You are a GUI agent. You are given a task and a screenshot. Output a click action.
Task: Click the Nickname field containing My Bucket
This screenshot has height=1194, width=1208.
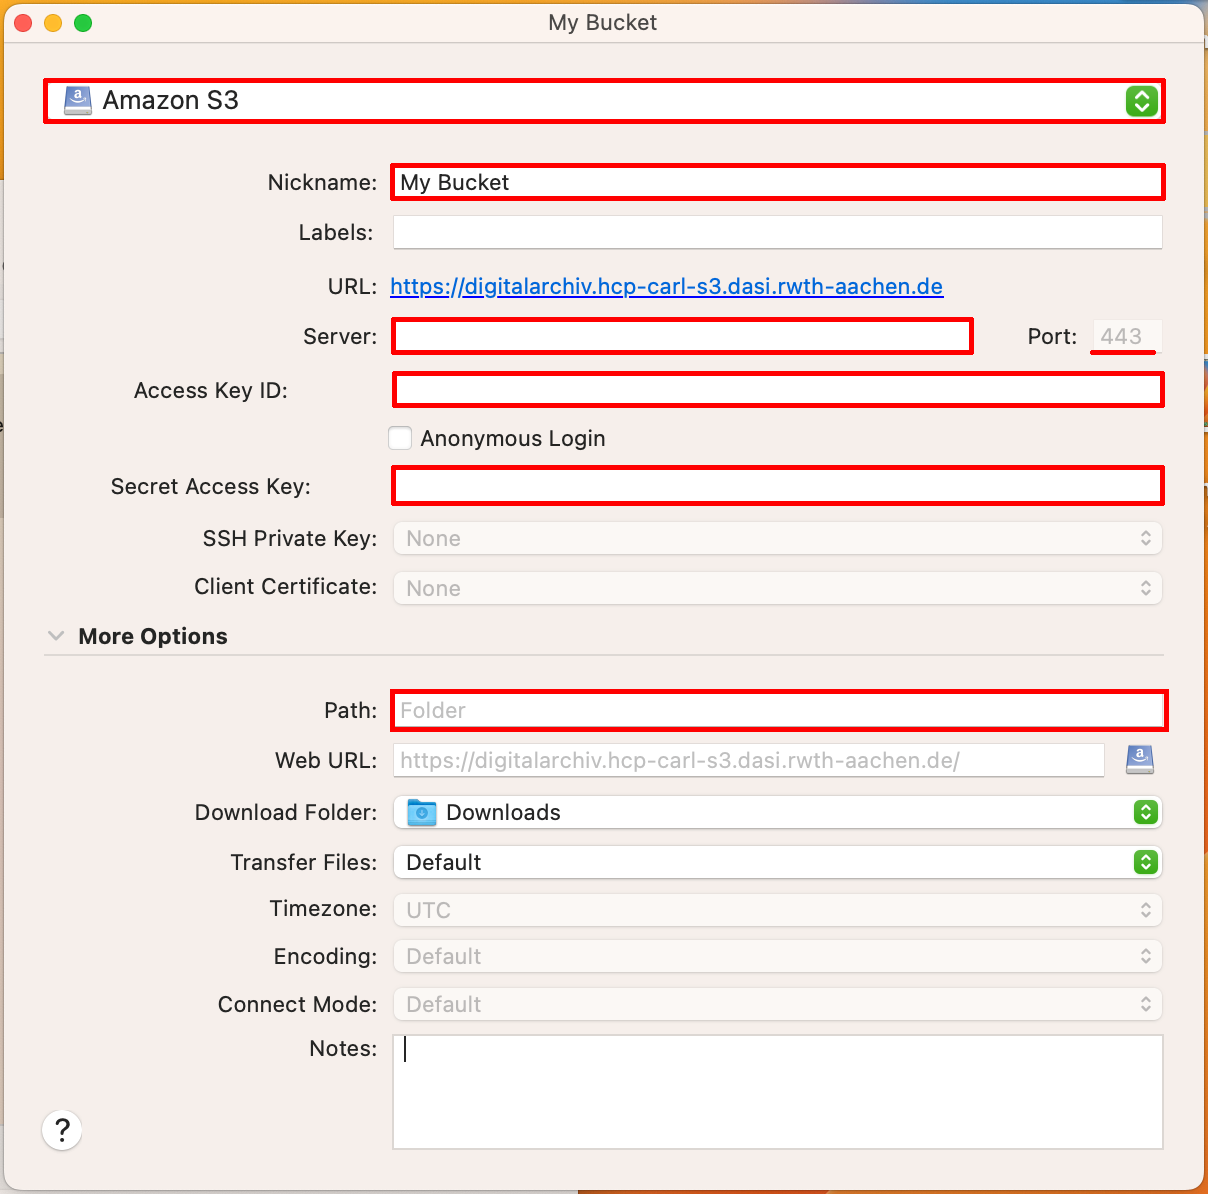pos(777,182)
